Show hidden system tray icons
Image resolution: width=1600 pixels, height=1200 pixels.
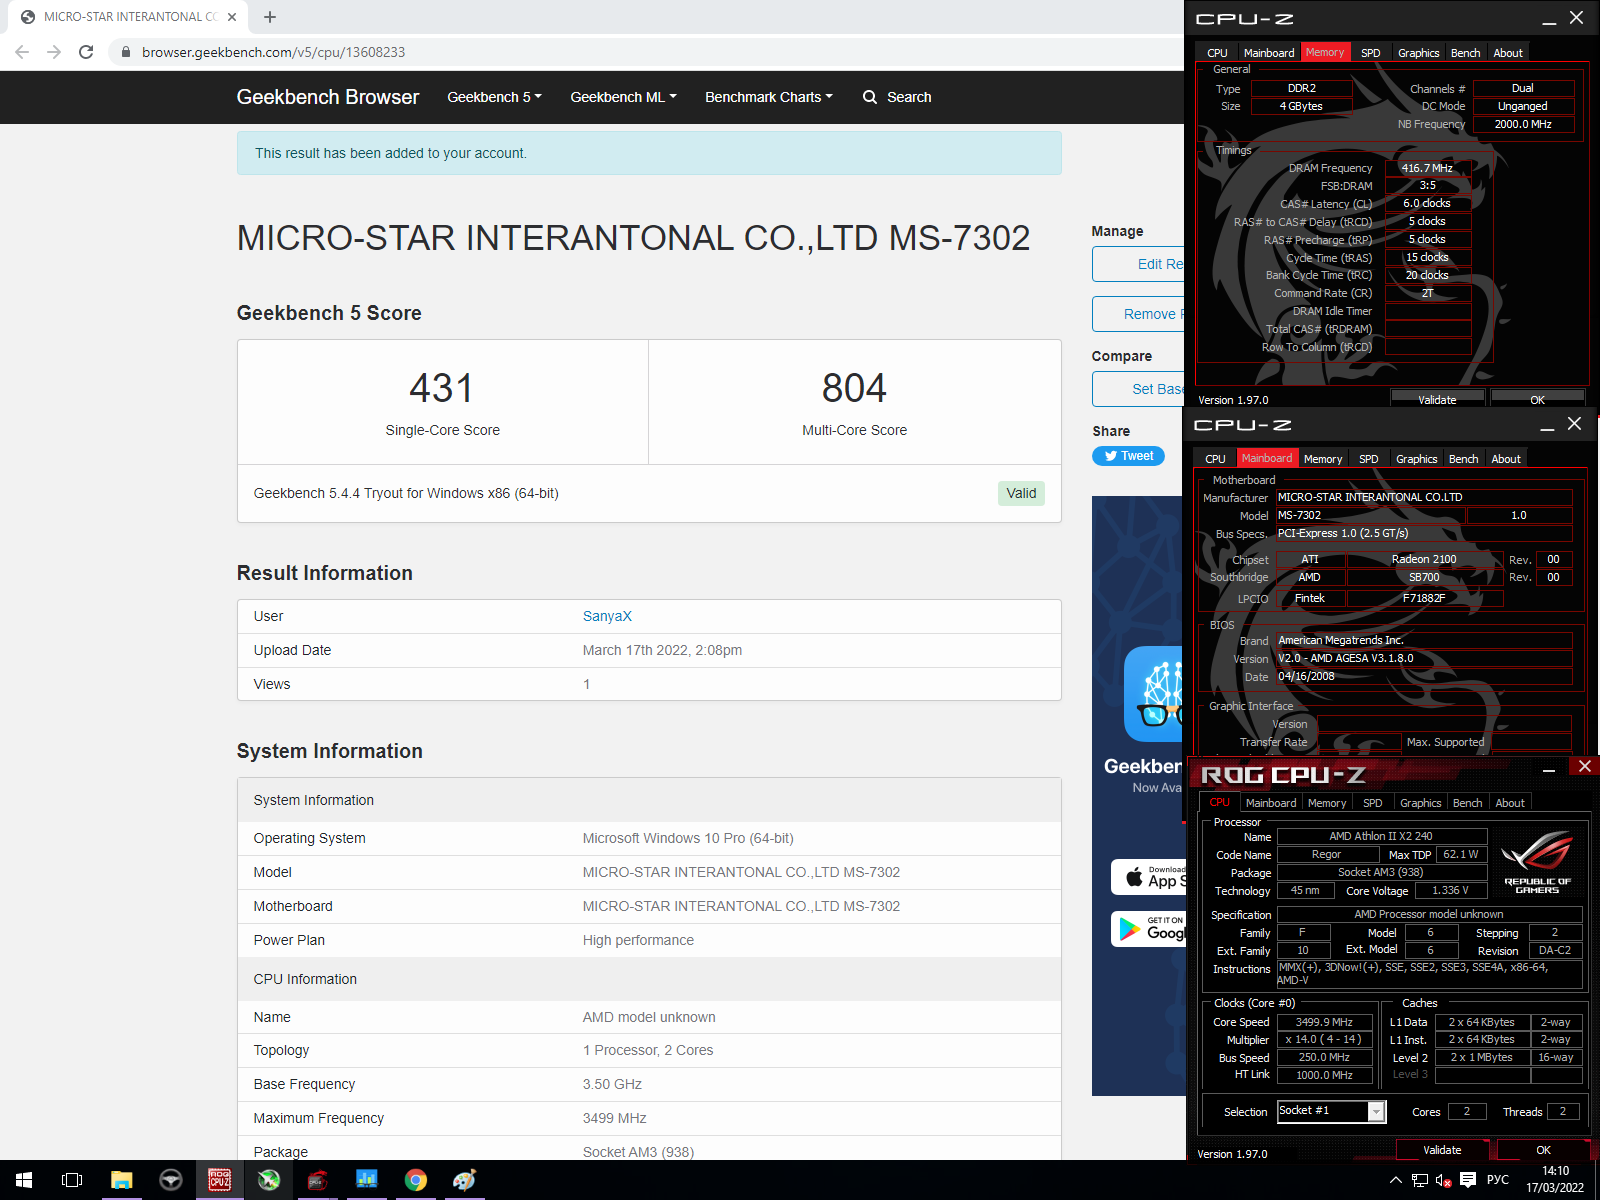(1395, 1180)
